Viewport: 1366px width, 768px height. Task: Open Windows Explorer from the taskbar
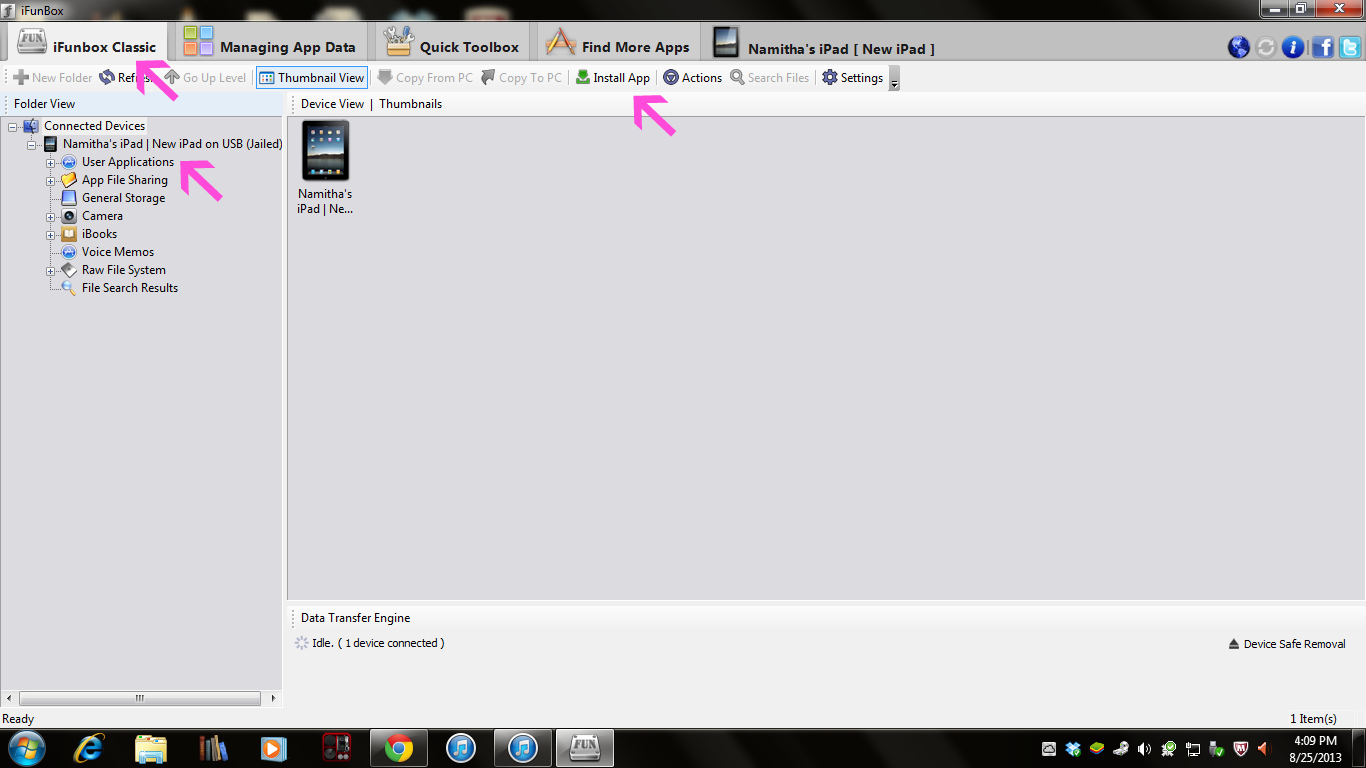(x=151, y=748)
